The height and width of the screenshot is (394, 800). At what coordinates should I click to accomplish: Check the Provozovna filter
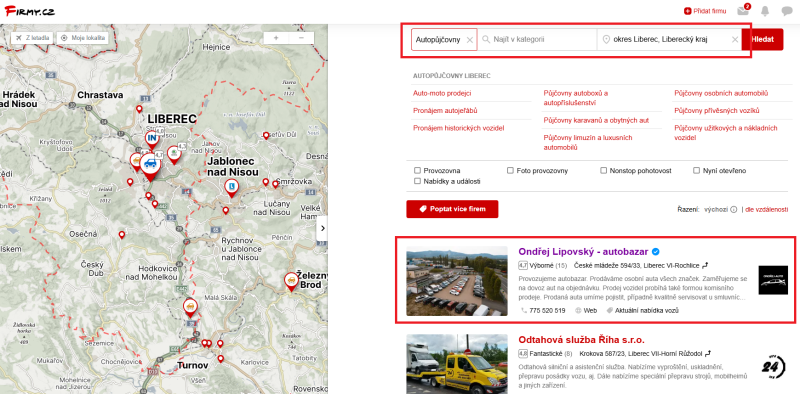point(417,170)
